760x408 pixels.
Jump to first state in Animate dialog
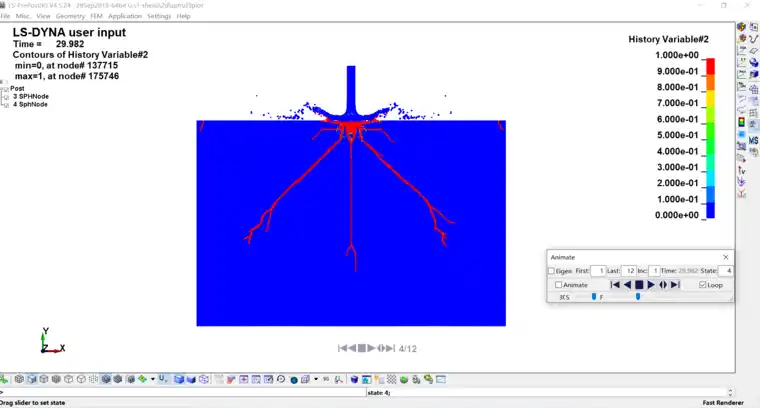615,285
